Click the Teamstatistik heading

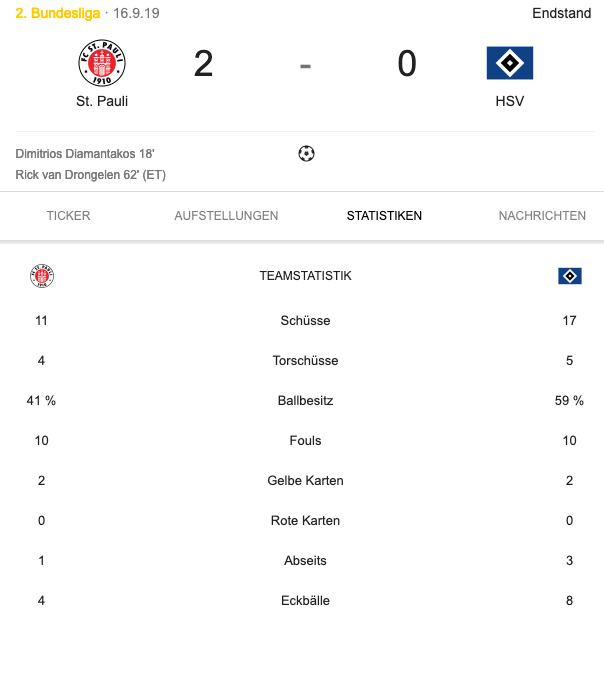click(x=305, y=276)
